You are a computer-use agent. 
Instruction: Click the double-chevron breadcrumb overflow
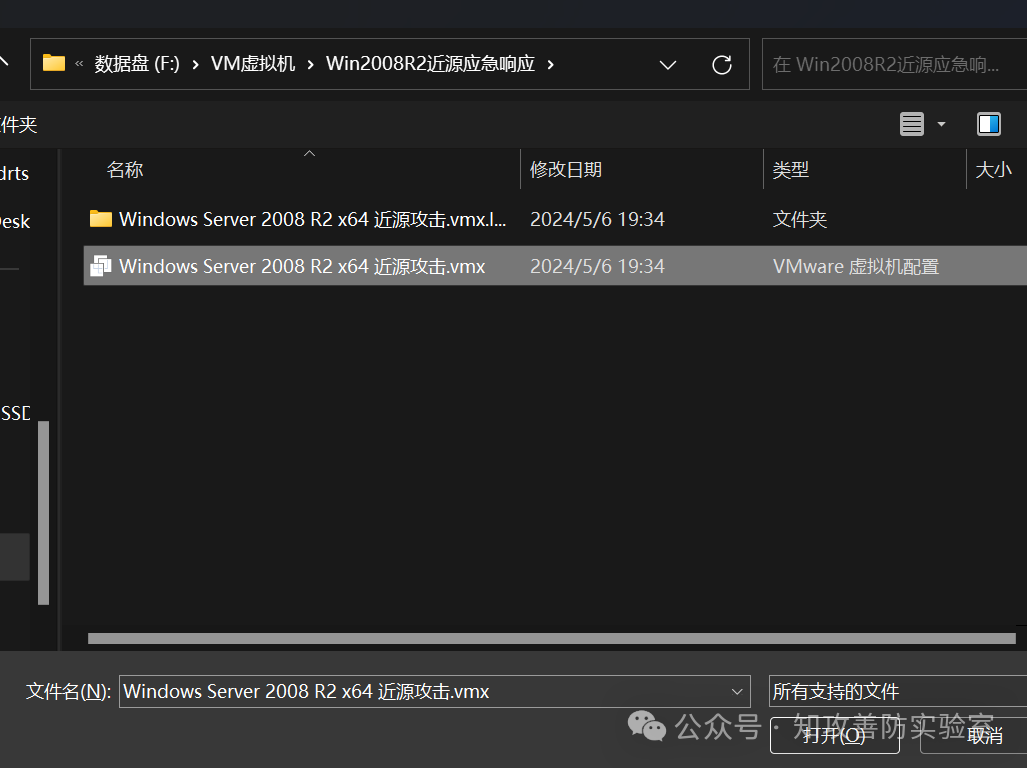[x=79, y=64]
